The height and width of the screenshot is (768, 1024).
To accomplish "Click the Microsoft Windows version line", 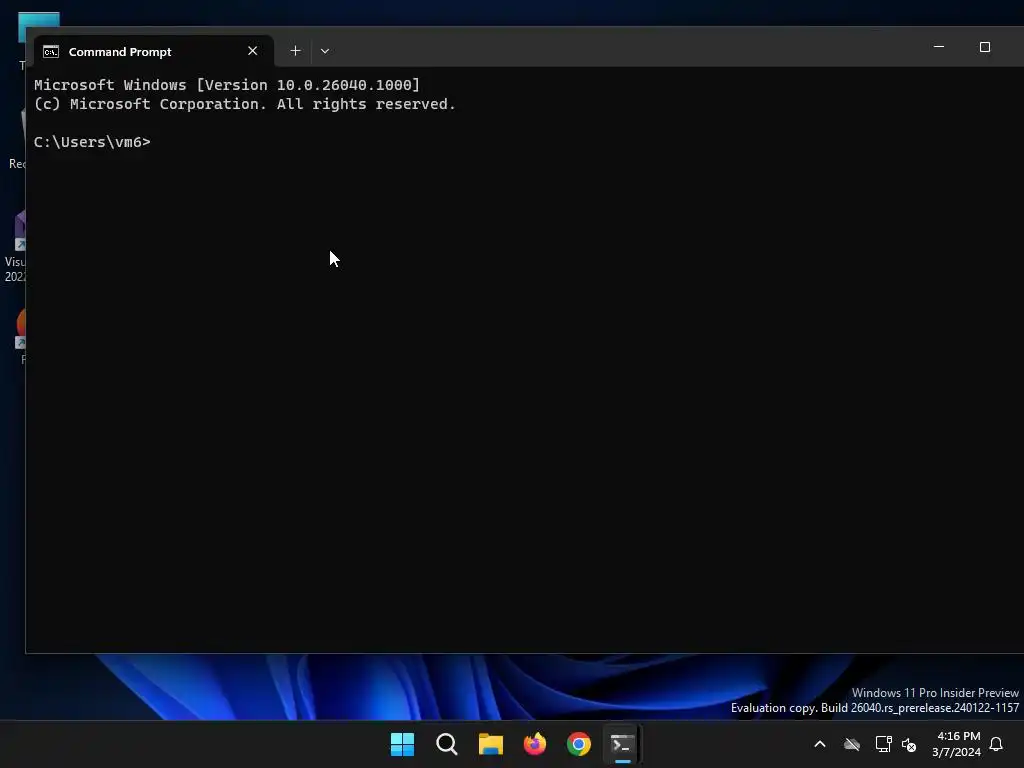I will pyautogui.click(x=227, y=85).
